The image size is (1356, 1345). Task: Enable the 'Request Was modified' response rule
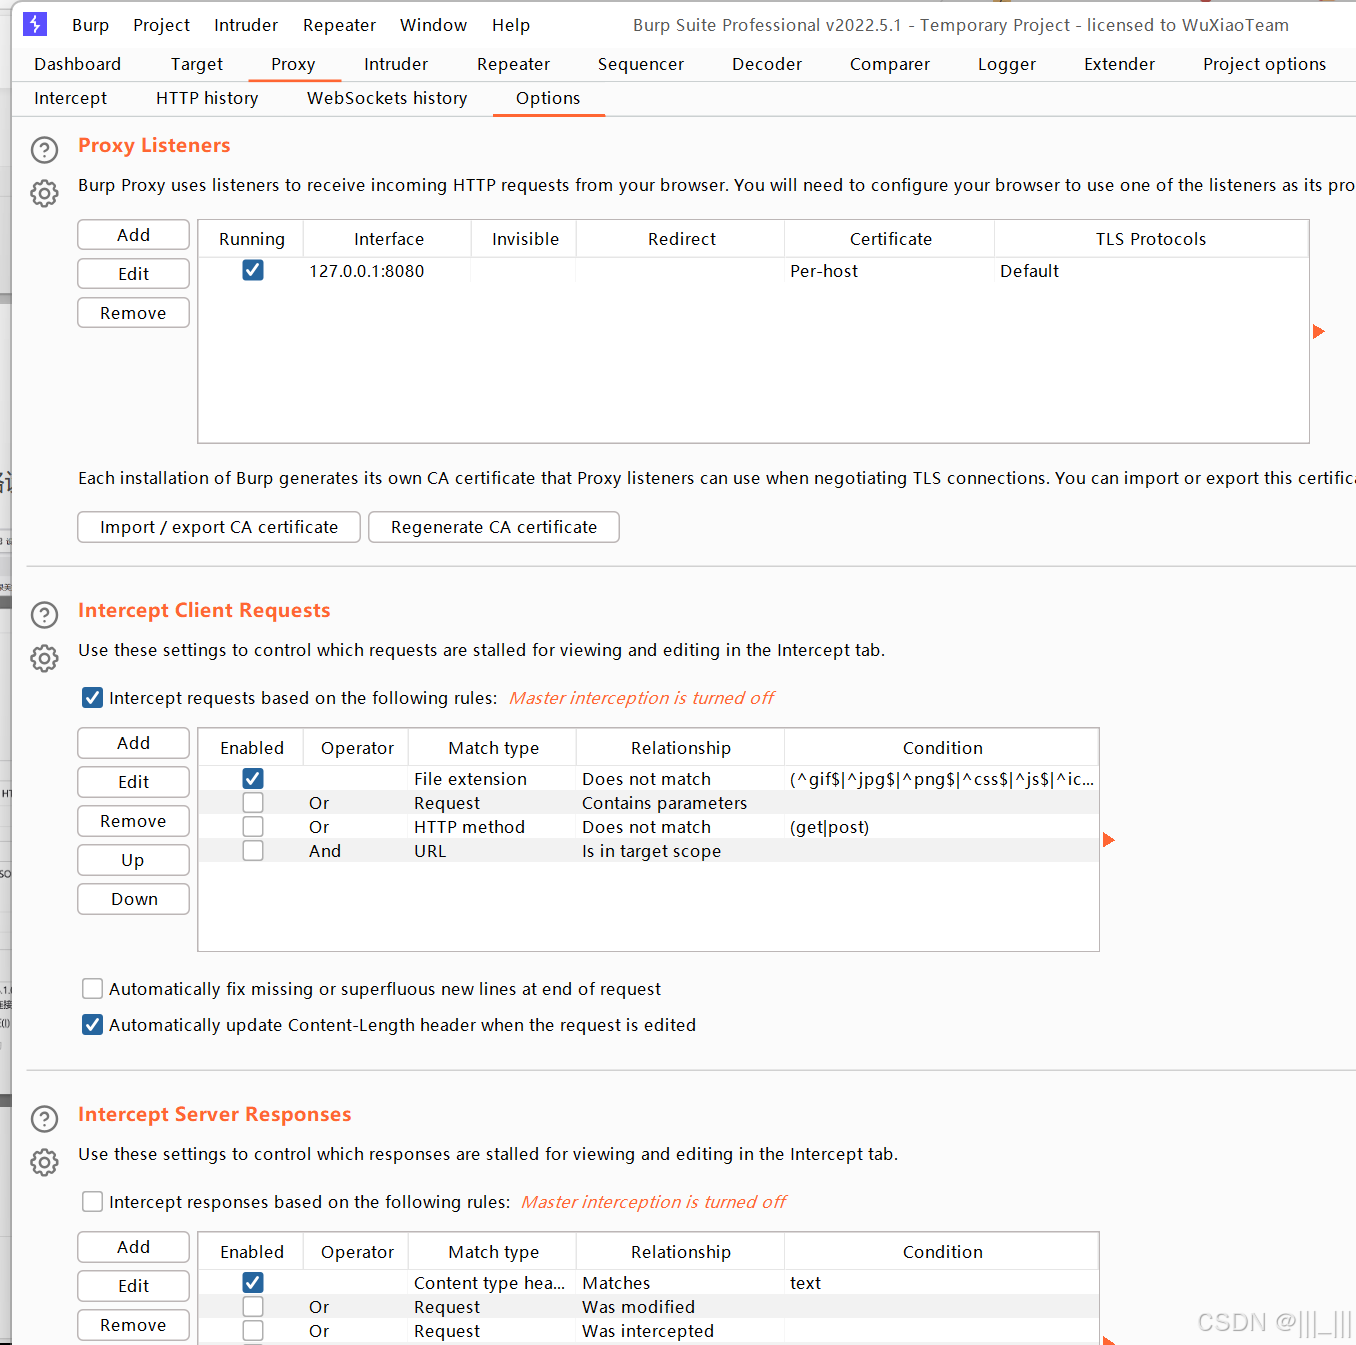pos(253,1306)
